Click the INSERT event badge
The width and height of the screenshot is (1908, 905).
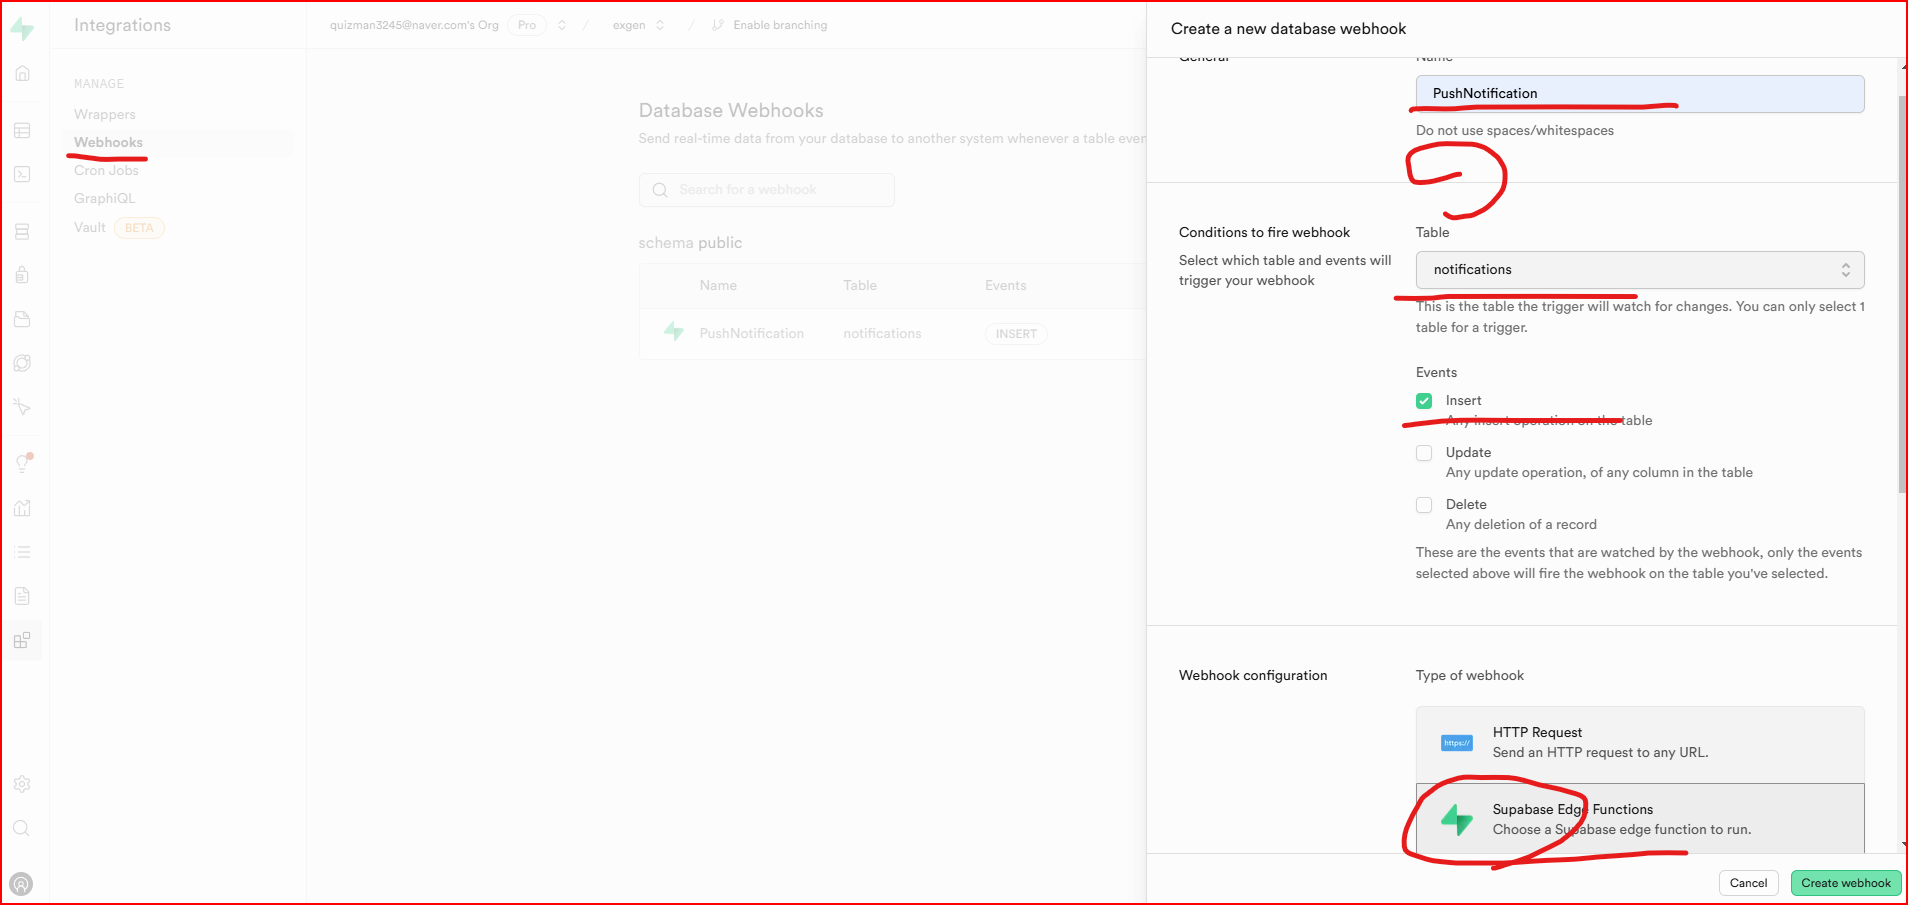(1016, 334)
